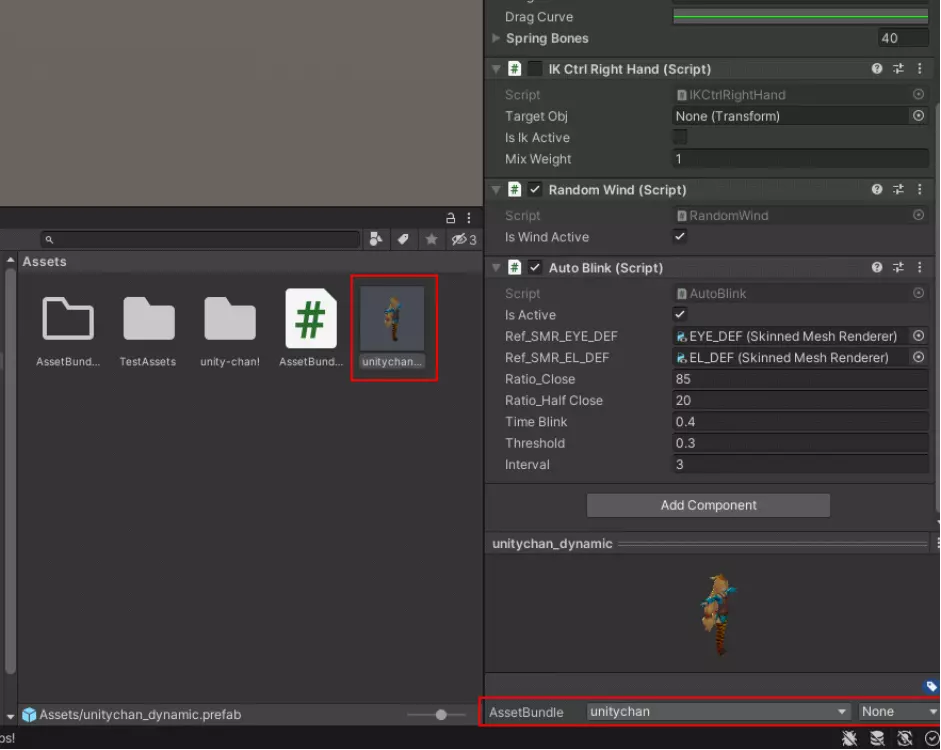Viewport: 941px width, 750px height.
Task: Disable the Auto Blink script component checkbox
Action: [x=535, y=267]
